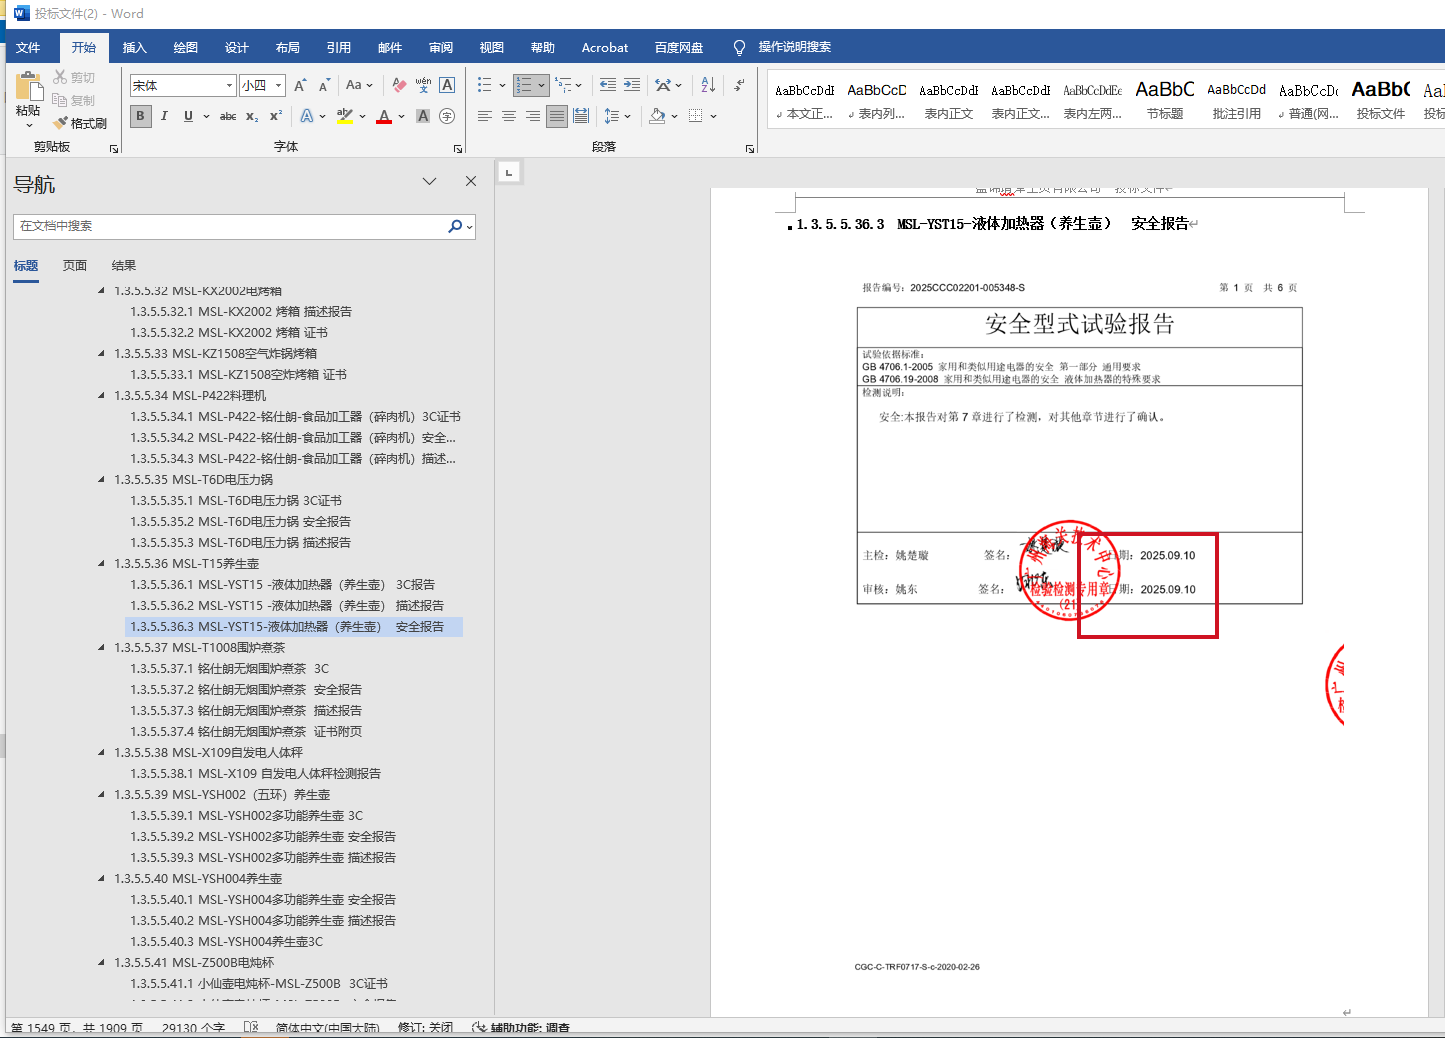Click the multilevel list icon

tap(564, 86)
